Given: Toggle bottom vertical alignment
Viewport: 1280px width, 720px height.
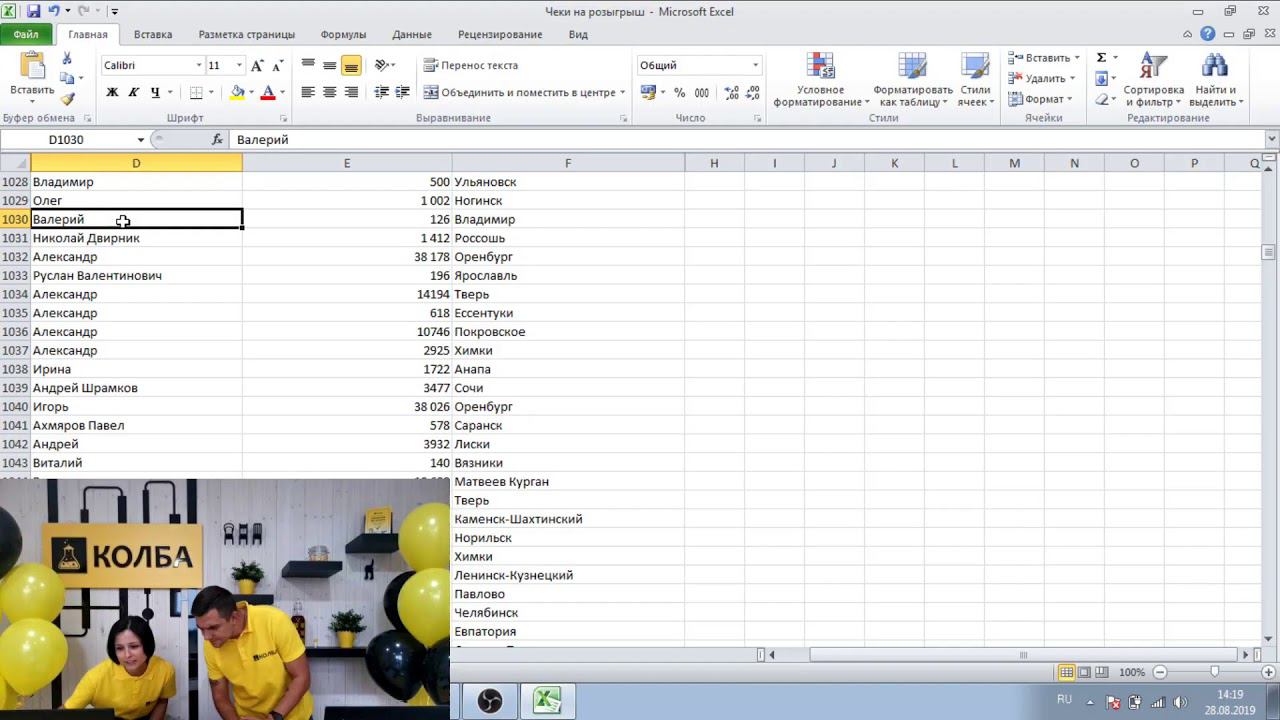Looking at the screenshot, I should (x=351, y=66).
